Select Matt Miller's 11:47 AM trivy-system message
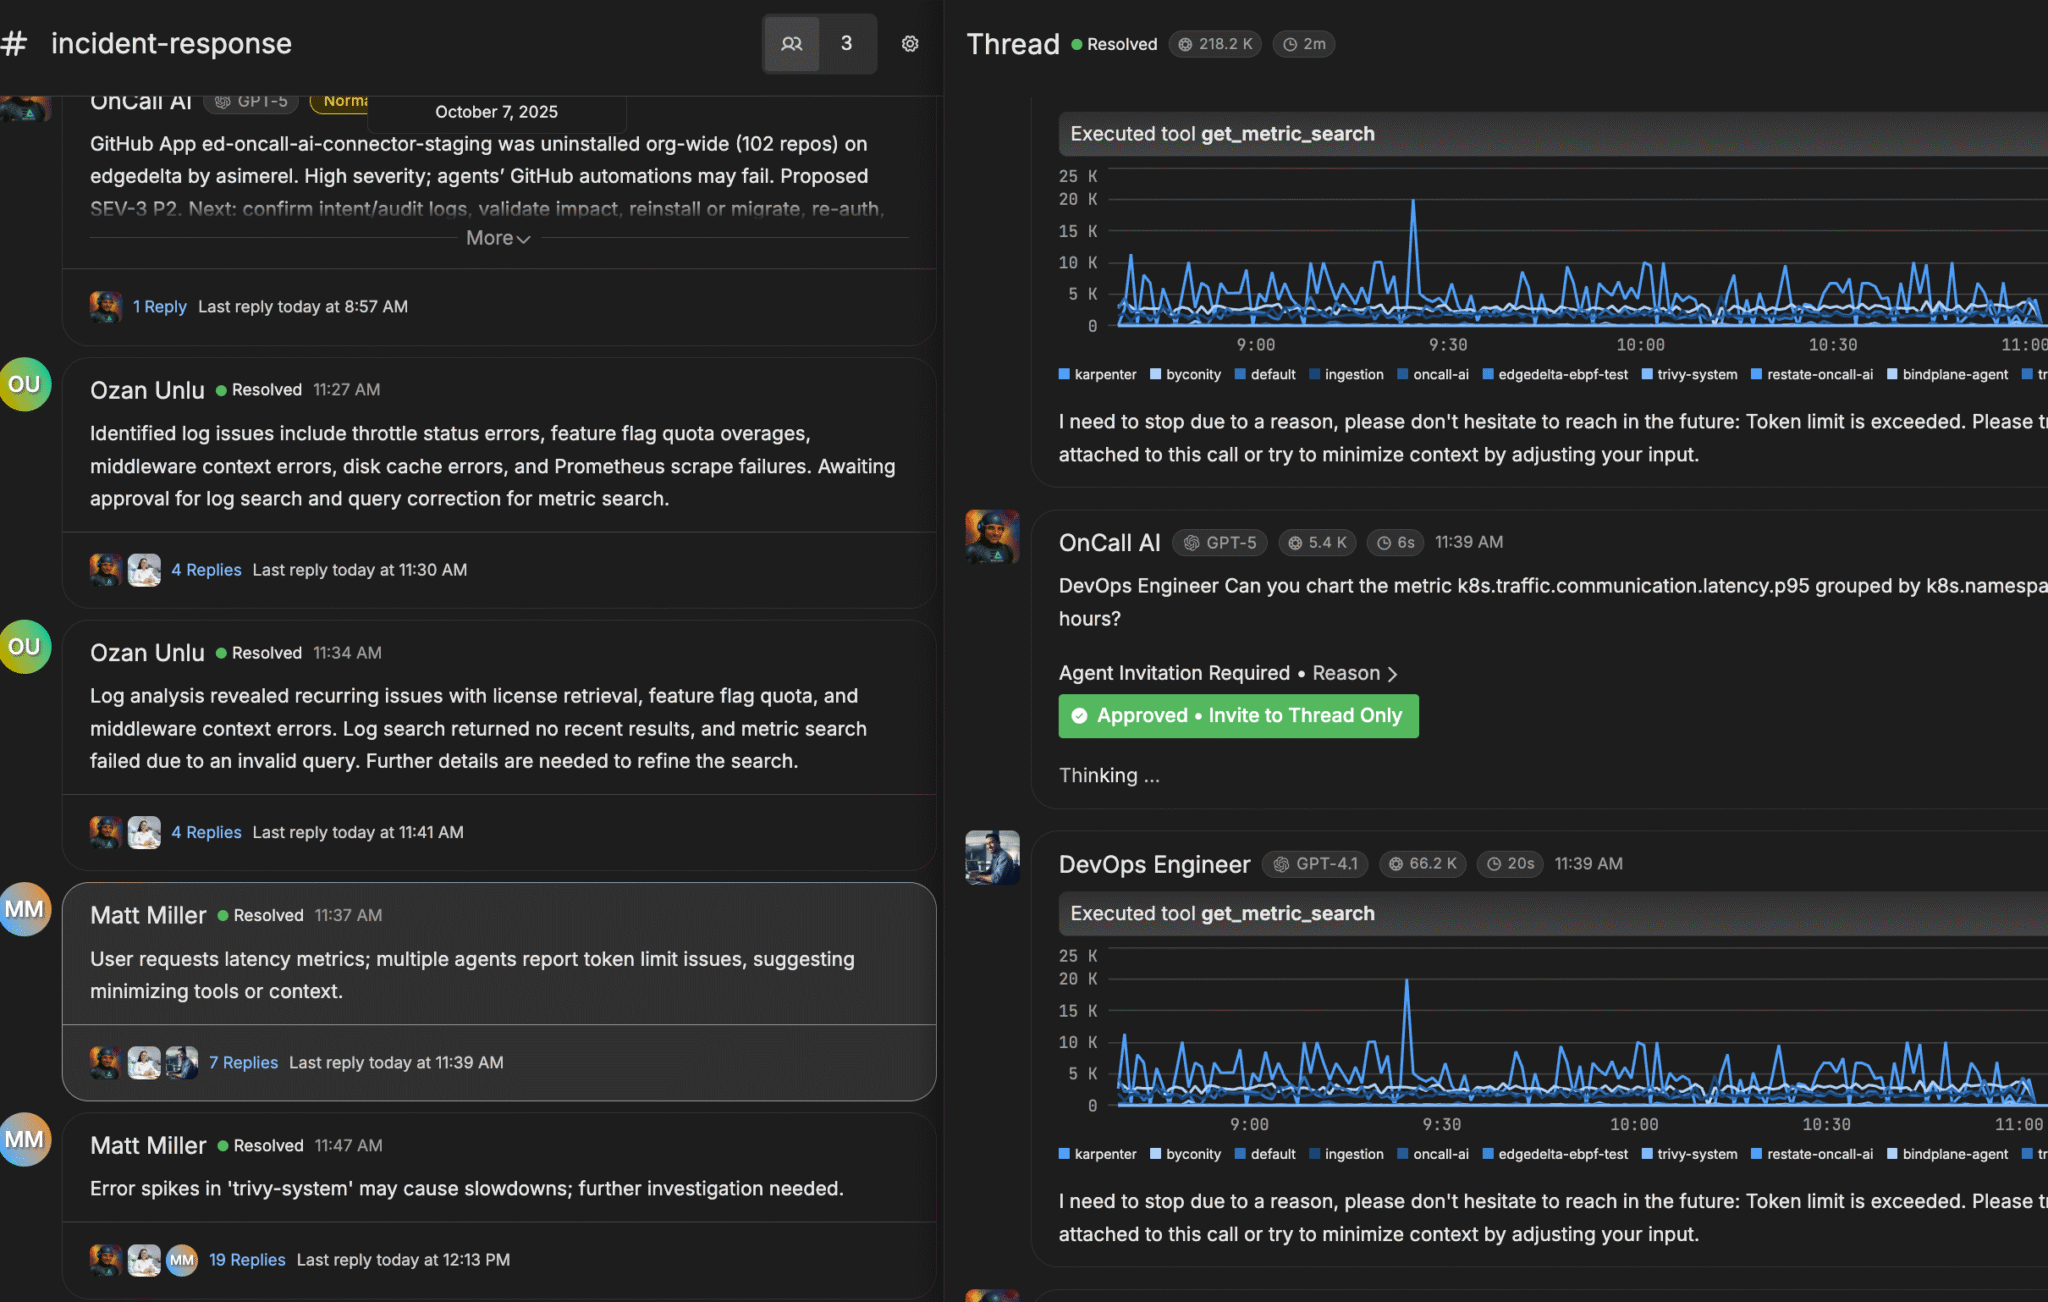The height and width of the screenshot is (1302, 2048). (466, 1188)
